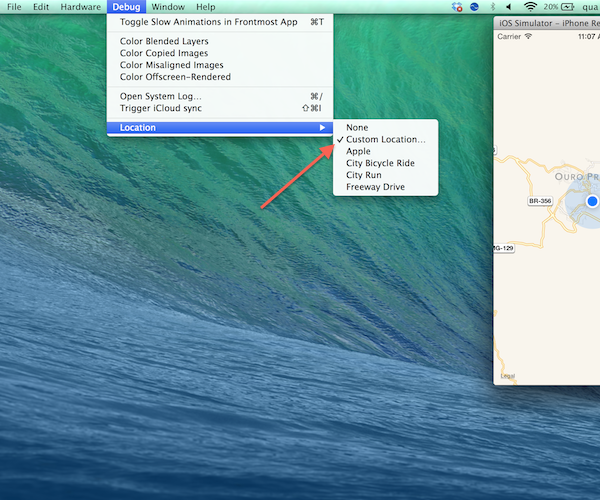Click the Wi-Fi icon in menu bar
This screenshot has width=600, height=500.
[530, 7]
